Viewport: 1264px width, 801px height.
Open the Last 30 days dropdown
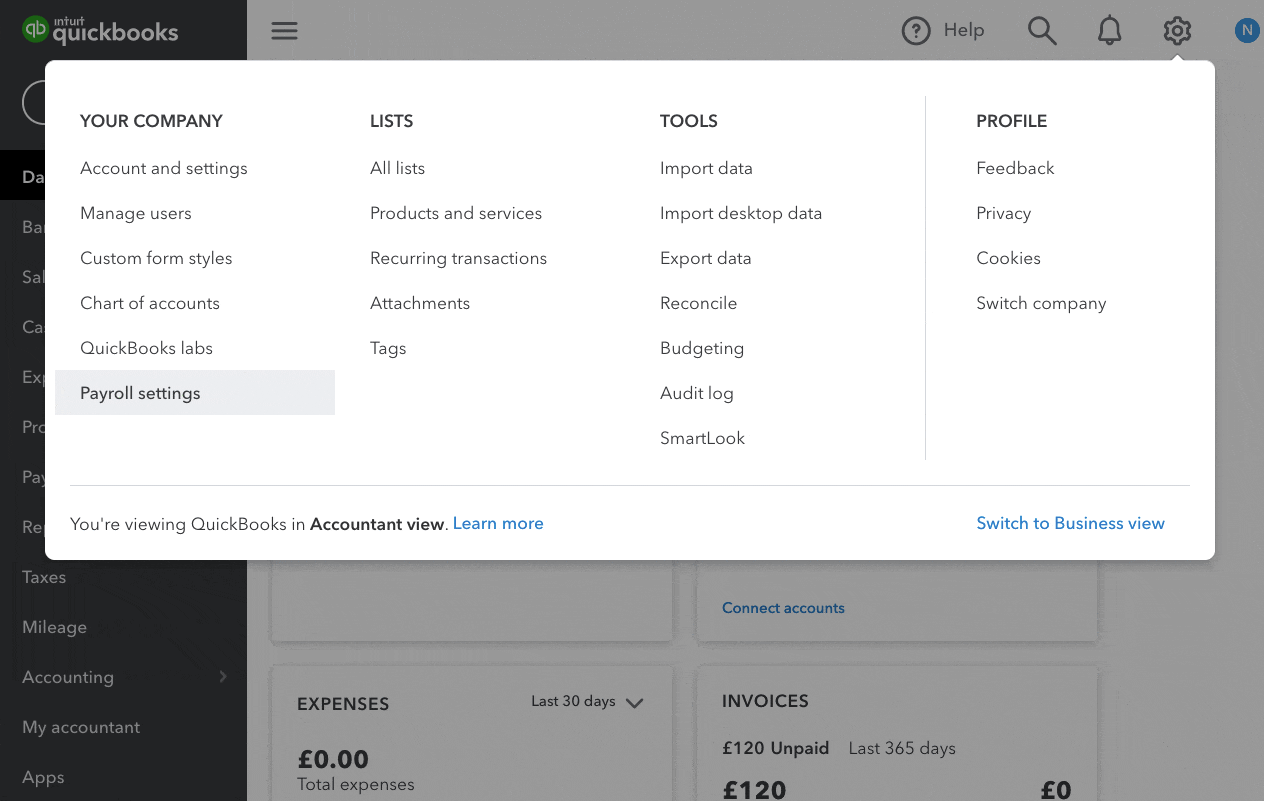[587, 702]
